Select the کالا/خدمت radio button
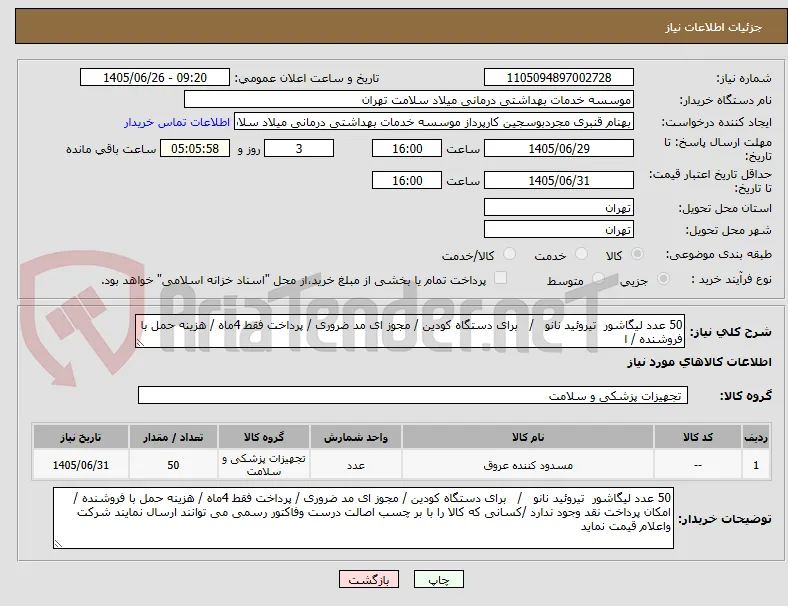The image size is (788, 606). tap(510, 254)
